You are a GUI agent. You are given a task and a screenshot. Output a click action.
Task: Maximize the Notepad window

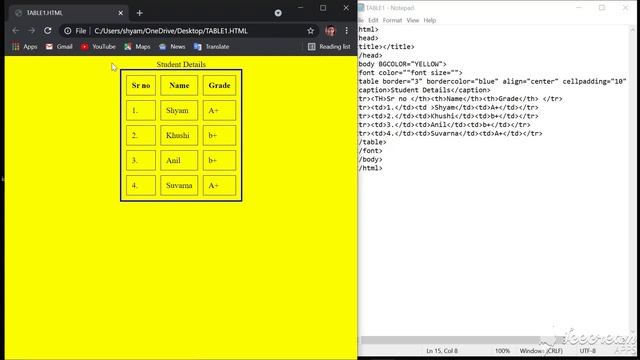point(602,8)
